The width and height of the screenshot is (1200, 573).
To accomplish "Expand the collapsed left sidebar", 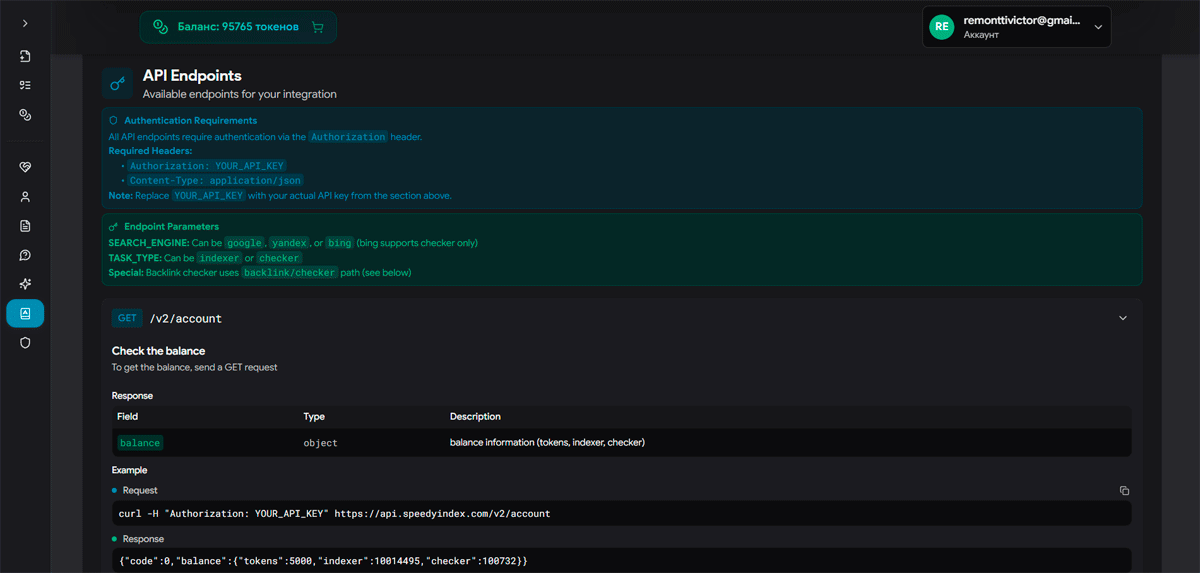I will coord(25,23).
